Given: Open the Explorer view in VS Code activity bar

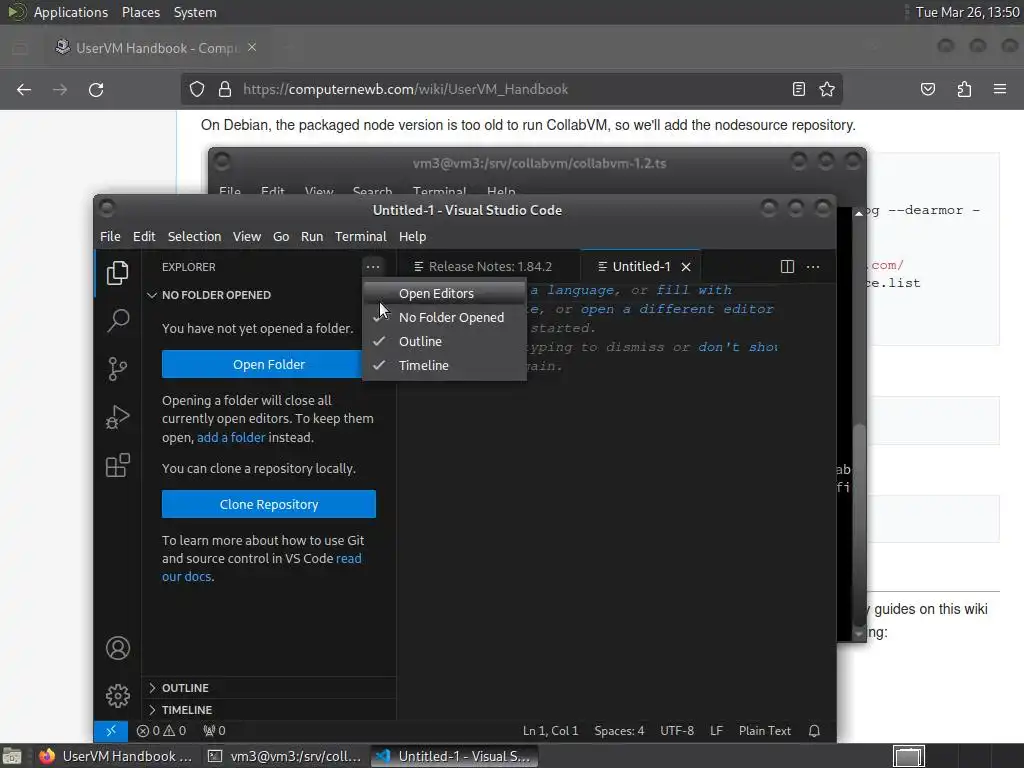Looking at the screenshot, I should coord(118,273).
